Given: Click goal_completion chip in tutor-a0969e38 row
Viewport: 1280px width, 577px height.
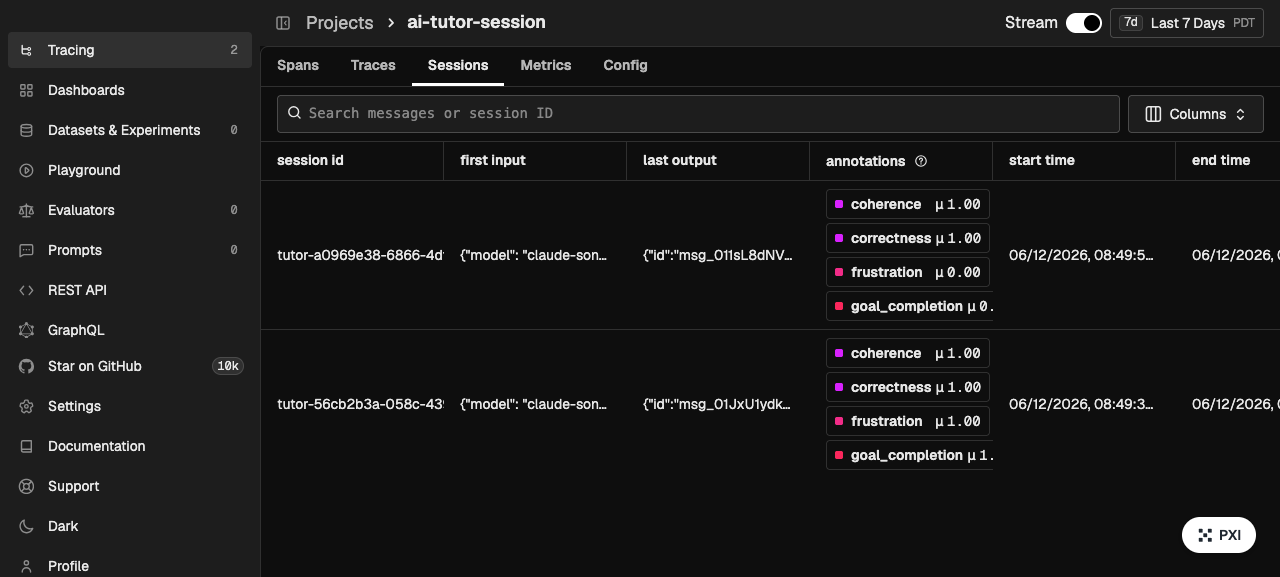Looking at the screenshot, I should 909,306.
